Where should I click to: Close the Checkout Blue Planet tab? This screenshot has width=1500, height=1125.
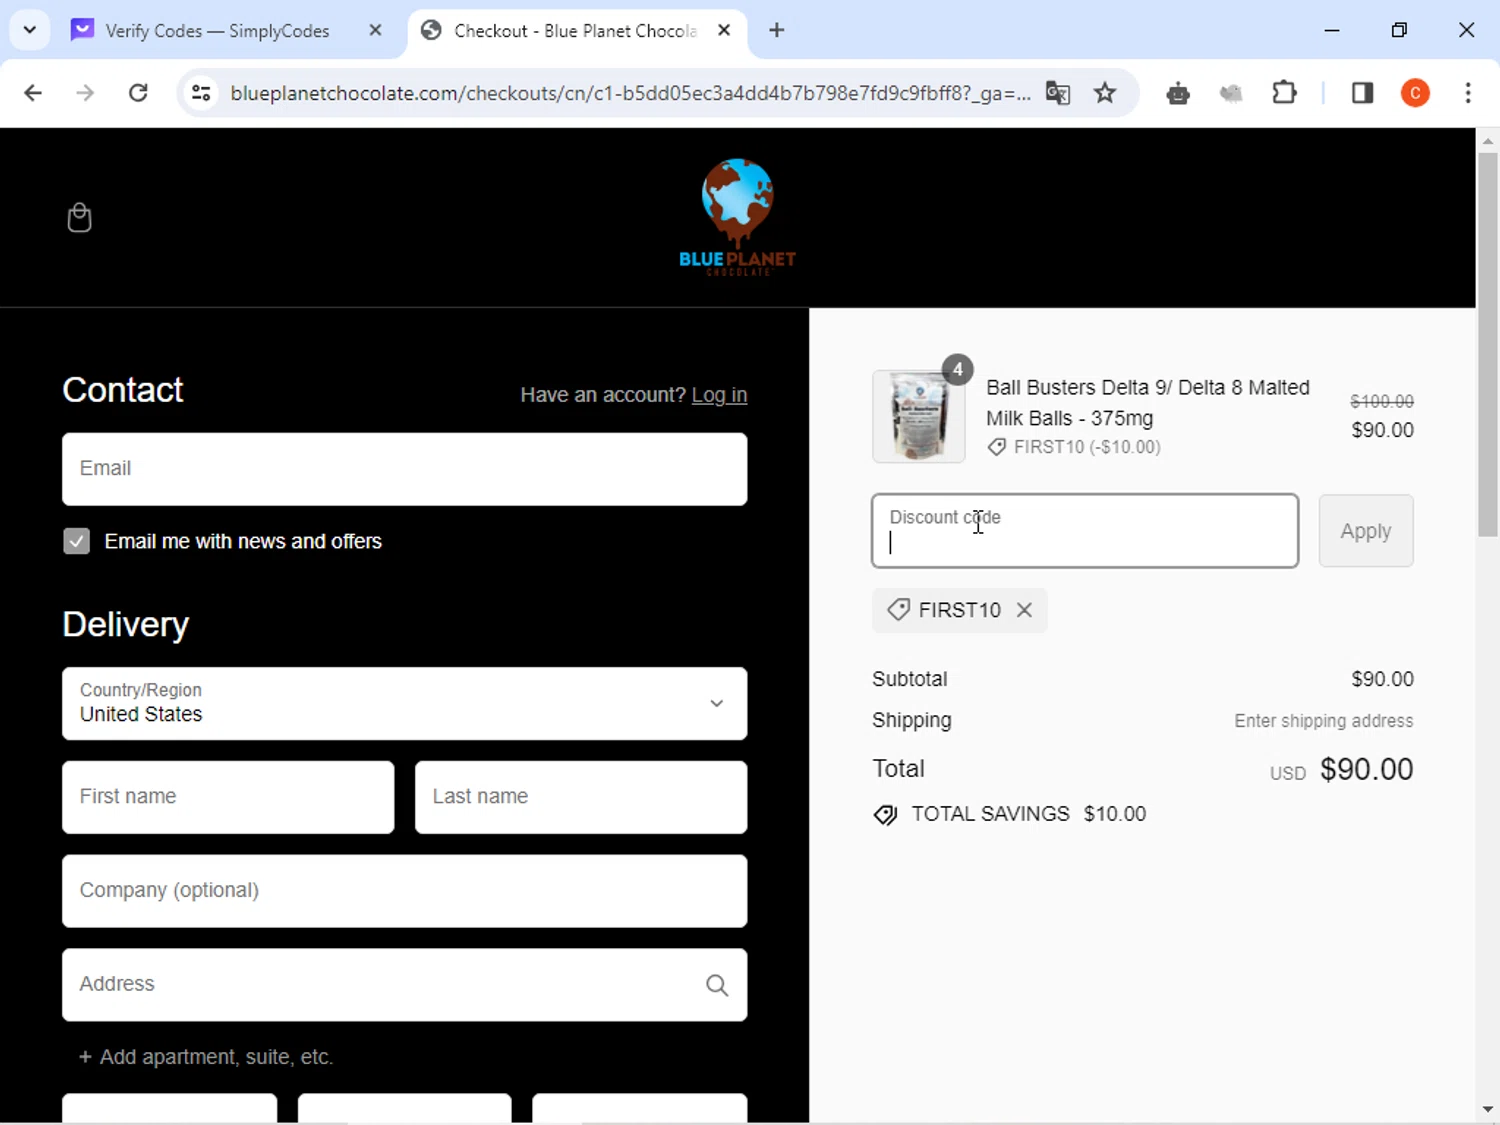[724, 30]
